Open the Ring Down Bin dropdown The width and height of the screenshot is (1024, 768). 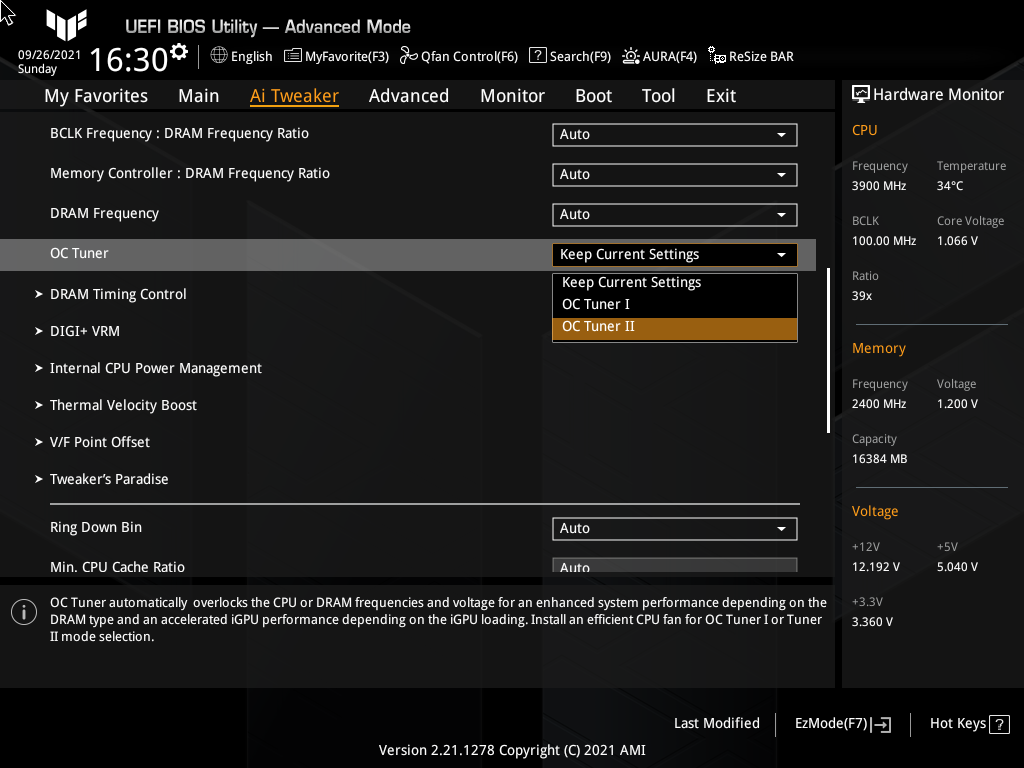coord(675,528)
